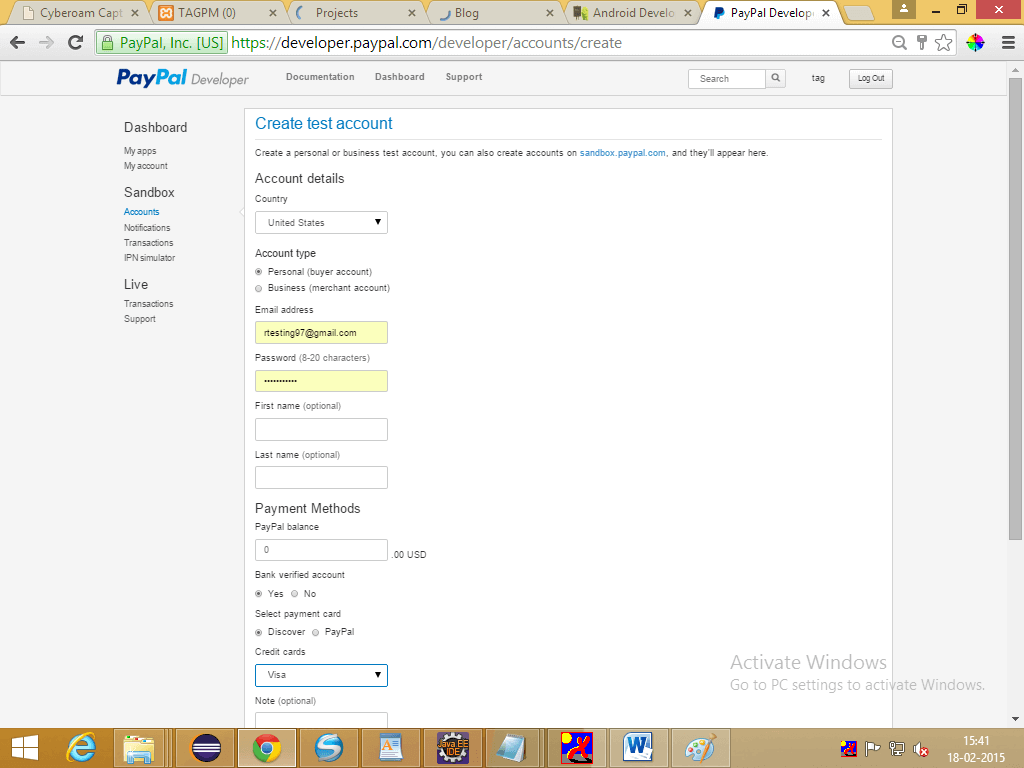Click the Action Center flag icon

click(872, 749)
